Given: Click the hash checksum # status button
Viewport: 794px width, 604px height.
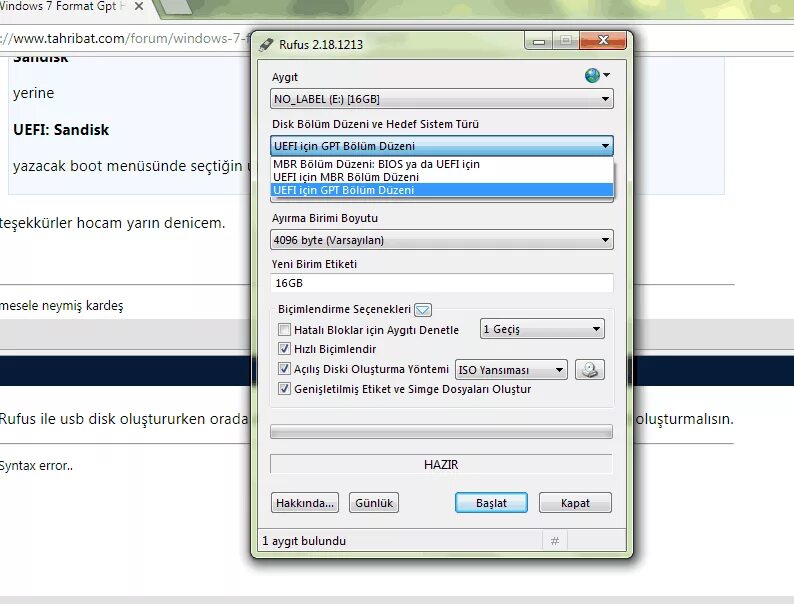Looking at the screenshot, I should (x=555, y=541).
